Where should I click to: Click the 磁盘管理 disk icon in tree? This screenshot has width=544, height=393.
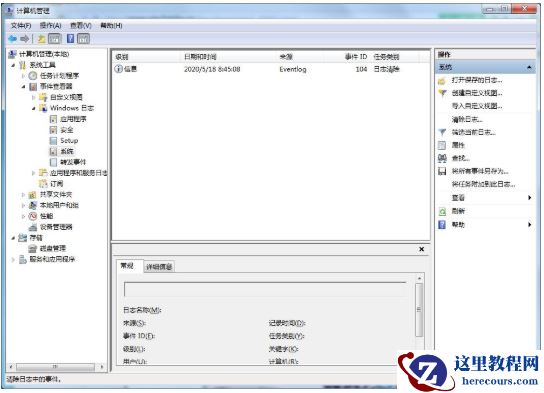33,249
